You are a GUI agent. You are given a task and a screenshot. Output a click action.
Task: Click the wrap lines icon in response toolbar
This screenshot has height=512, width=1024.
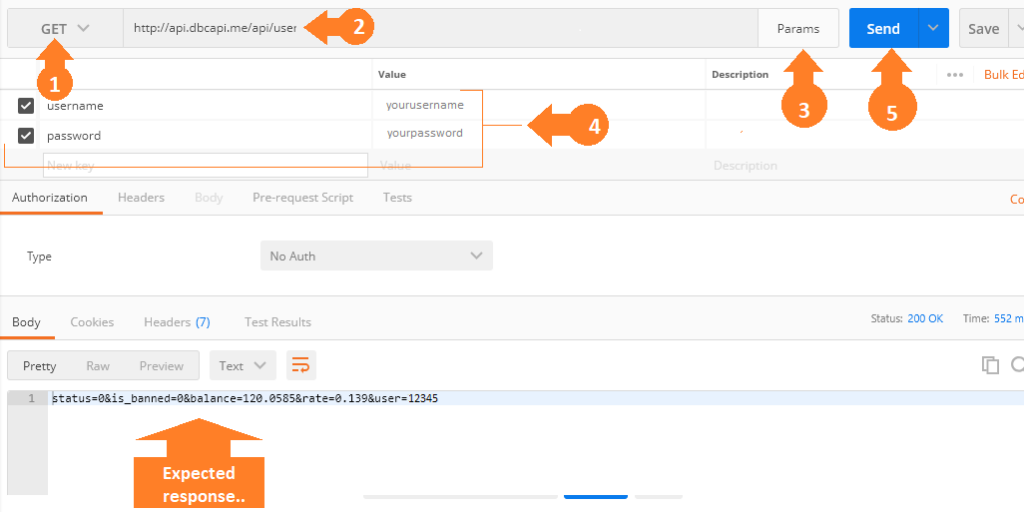tap(301, 366)
